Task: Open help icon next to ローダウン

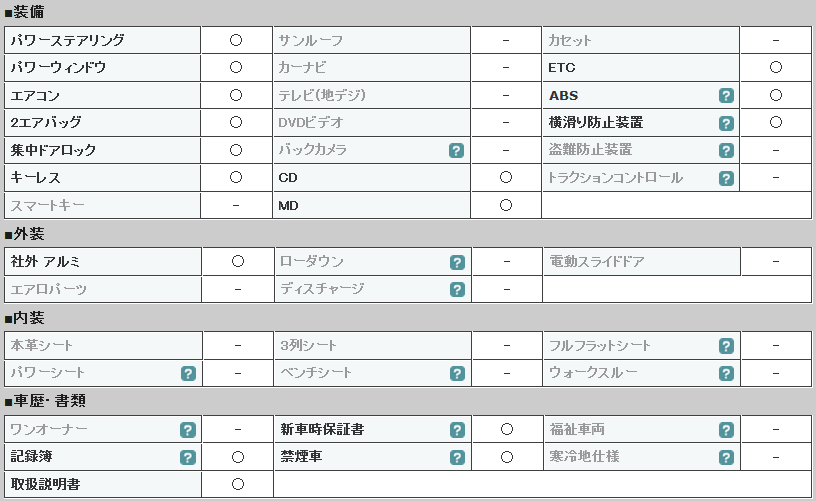Action: [x=457, y=262]
